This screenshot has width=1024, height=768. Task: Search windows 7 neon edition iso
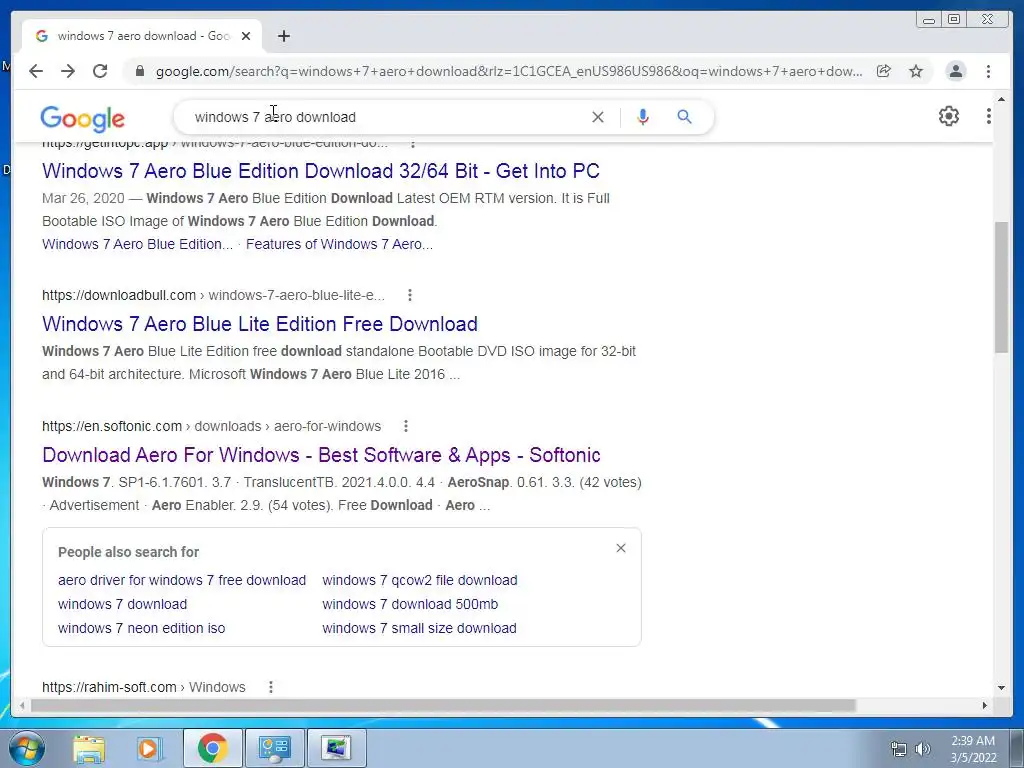[x=141, y=628]
